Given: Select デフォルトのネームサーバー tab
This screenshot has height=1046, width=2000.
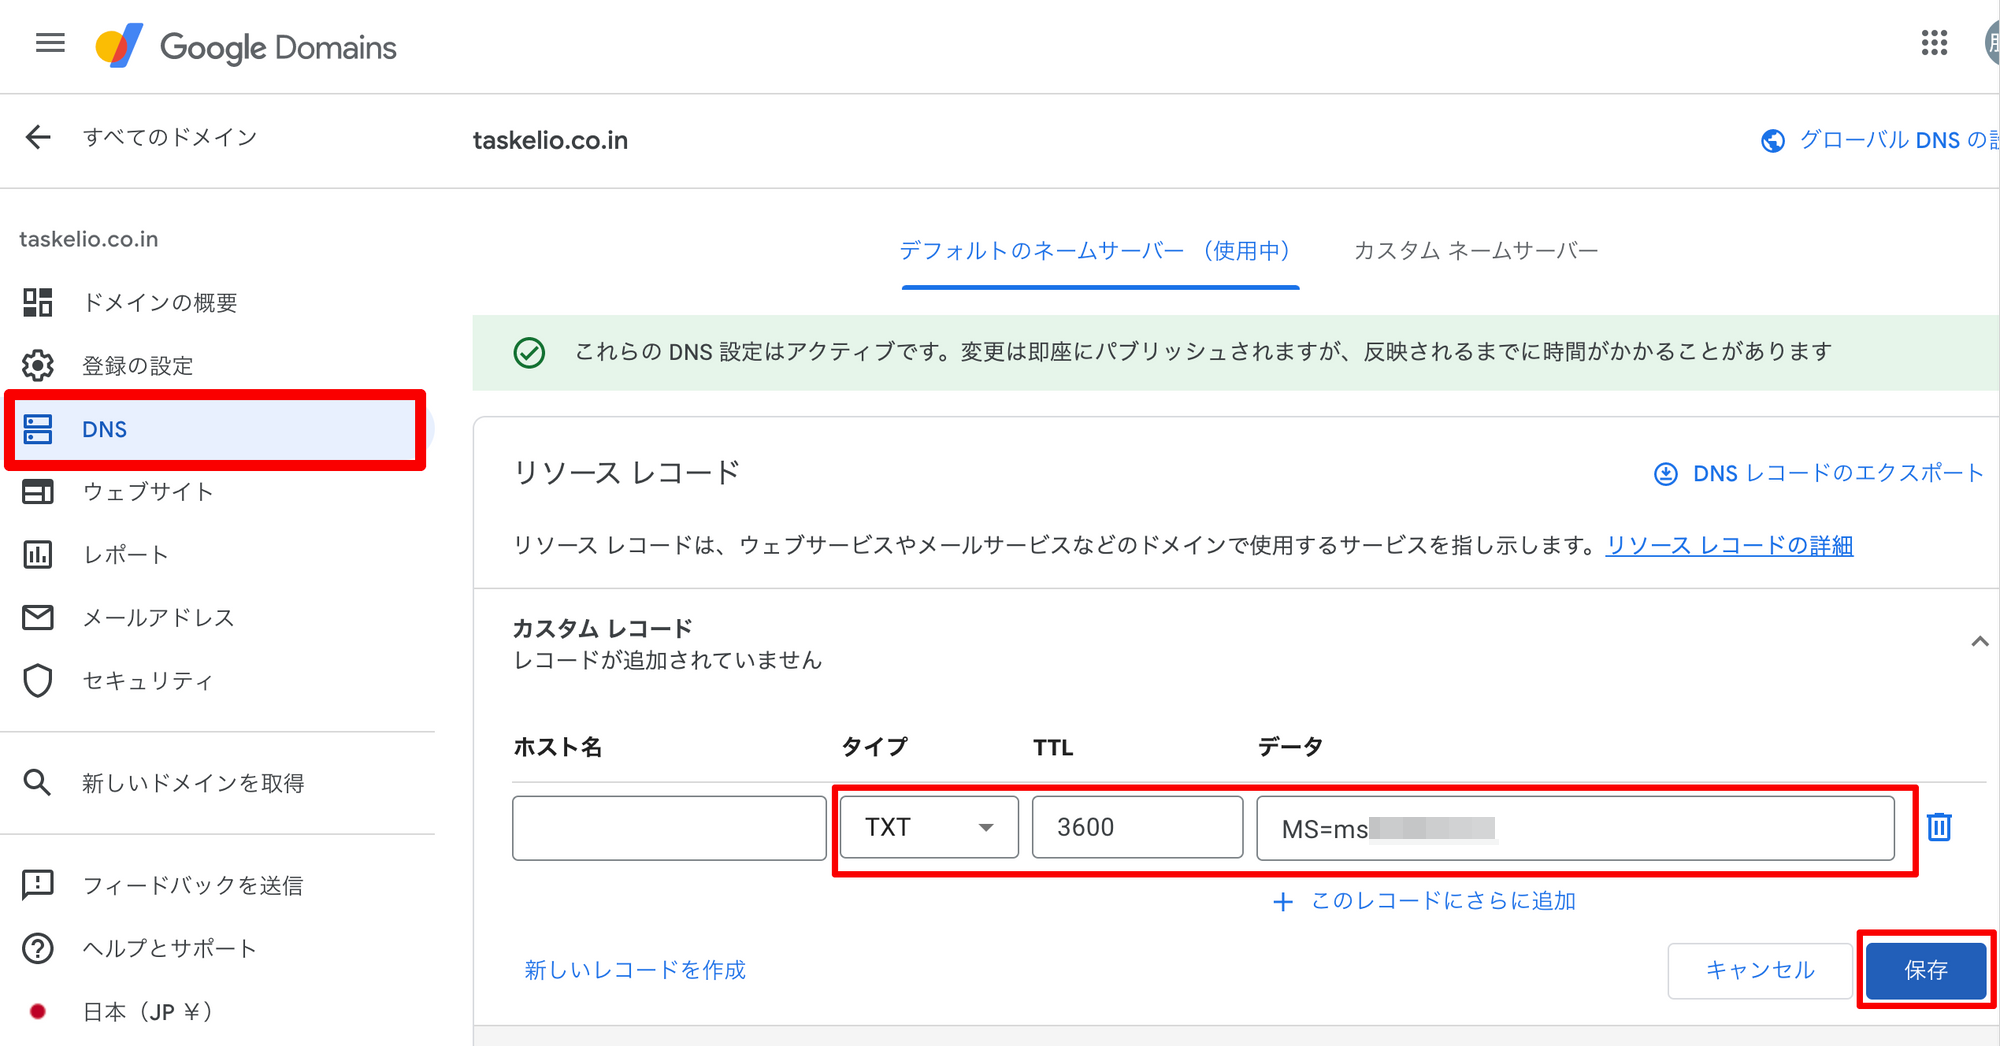Looking at the screenshot, I should tap(1099, 251).
